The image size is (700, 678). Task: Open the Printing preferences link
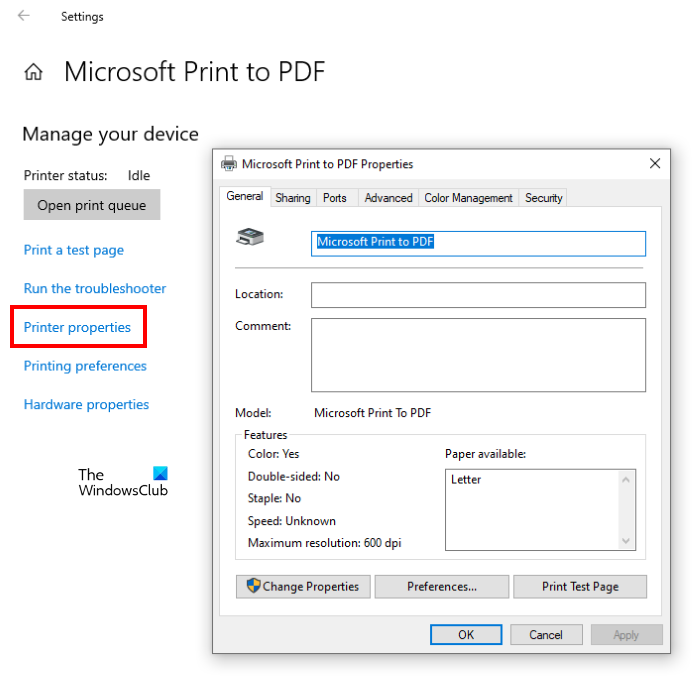pos(85,366)
